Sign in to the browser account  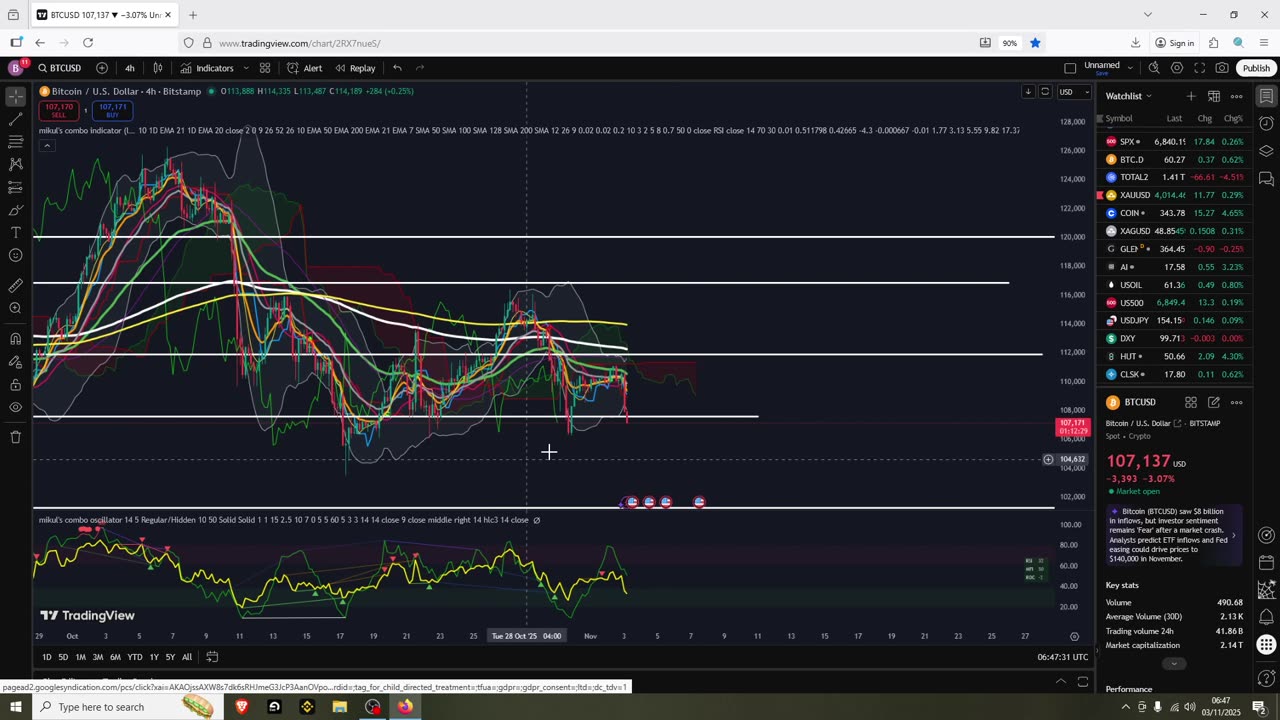pyautogui.click(x=1175, y=43)
